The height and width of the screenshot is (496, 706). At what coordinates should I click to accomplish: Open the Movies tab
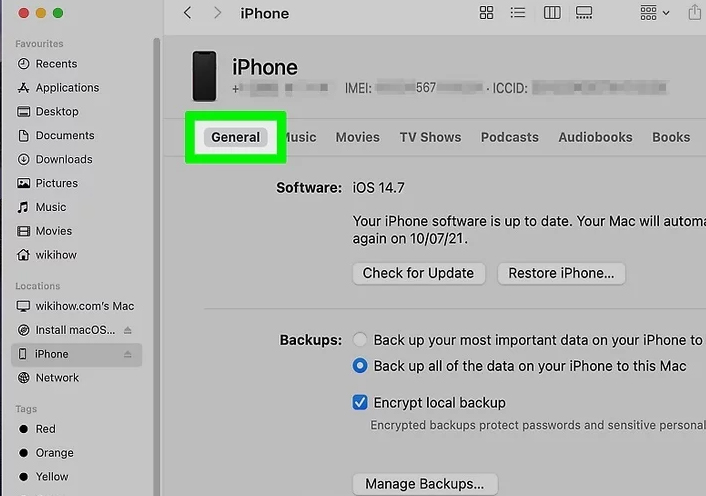pos(358,137)
